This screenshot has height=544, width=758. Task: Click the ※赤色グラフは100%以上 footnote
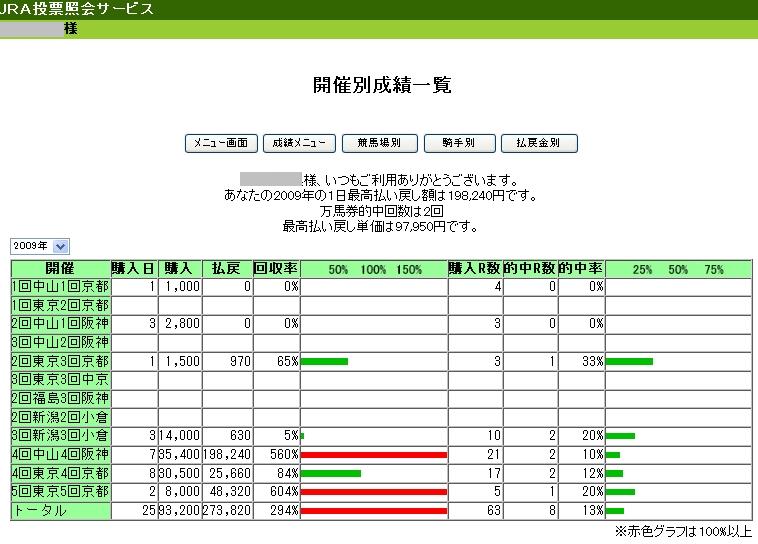(683, 531)
